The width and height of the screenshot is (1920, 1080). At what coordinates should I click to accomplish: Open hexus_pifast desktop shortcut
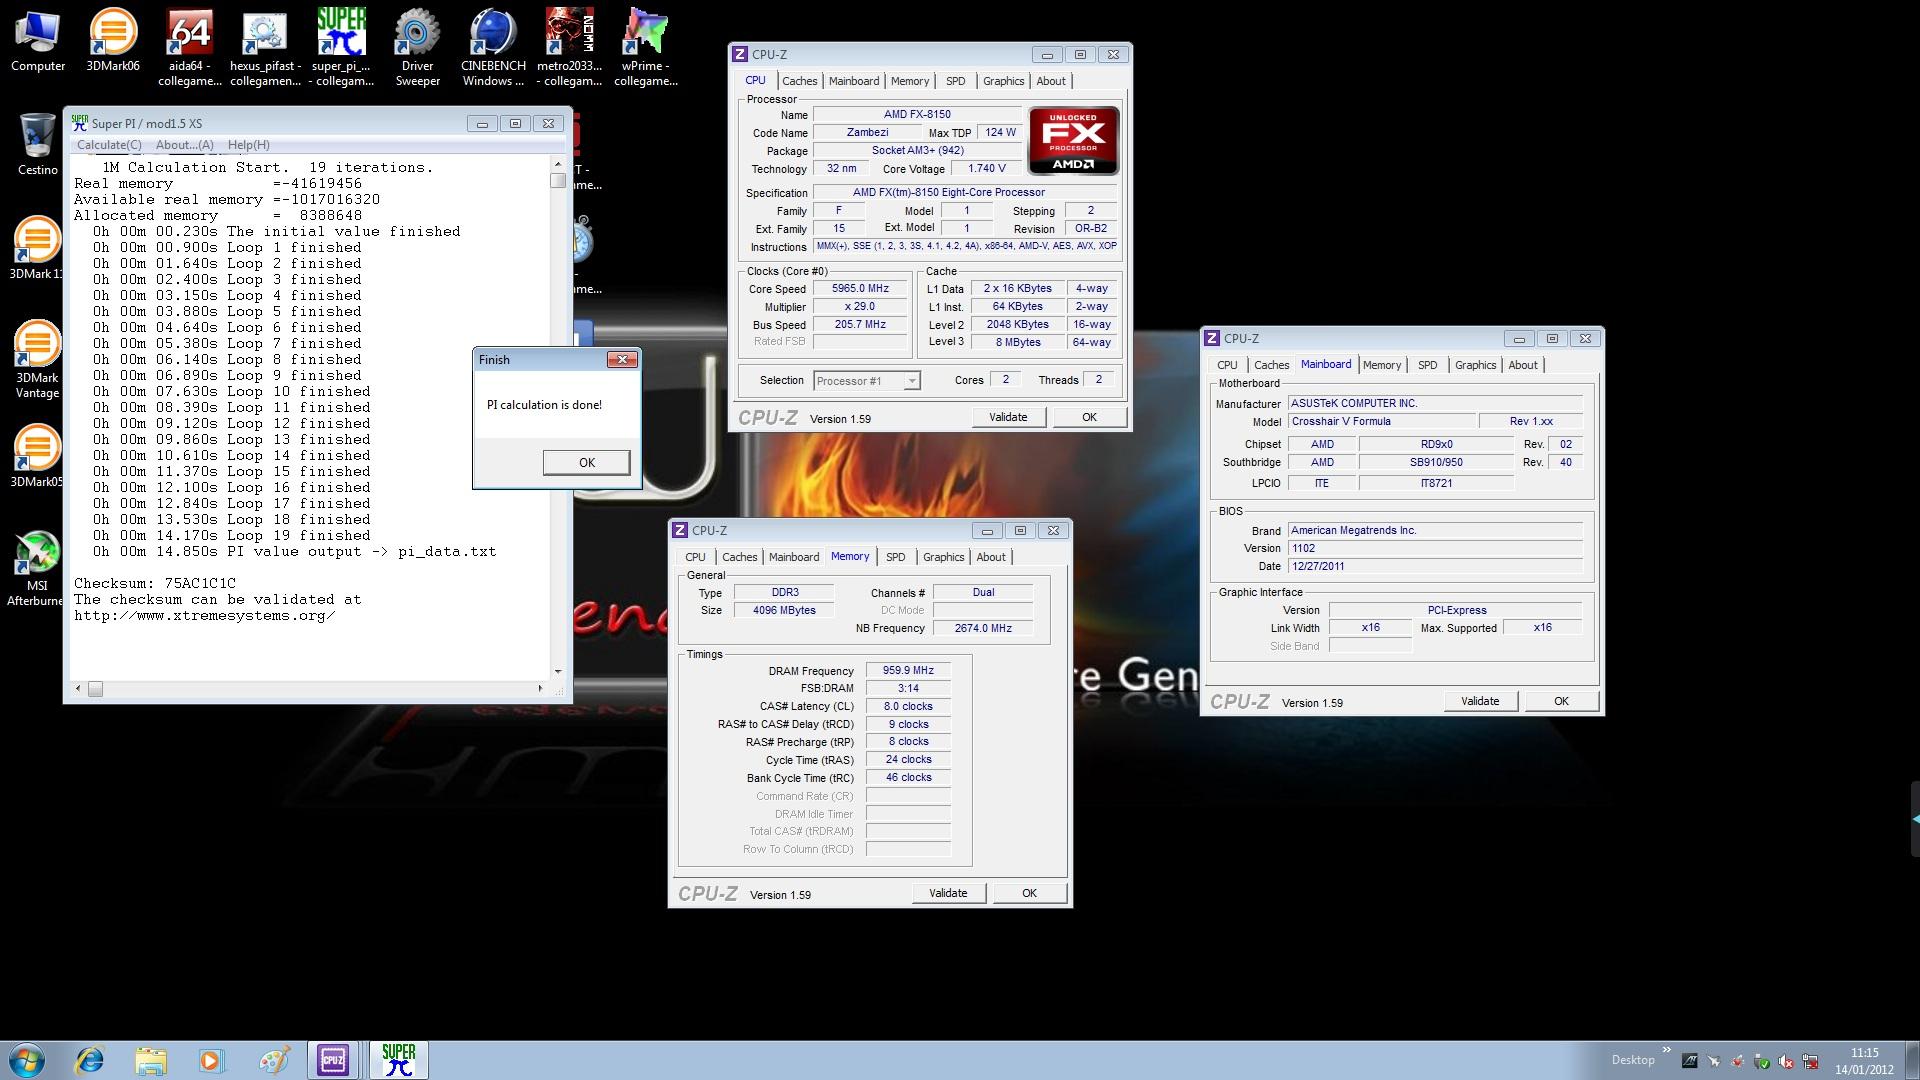pos(265,49)
